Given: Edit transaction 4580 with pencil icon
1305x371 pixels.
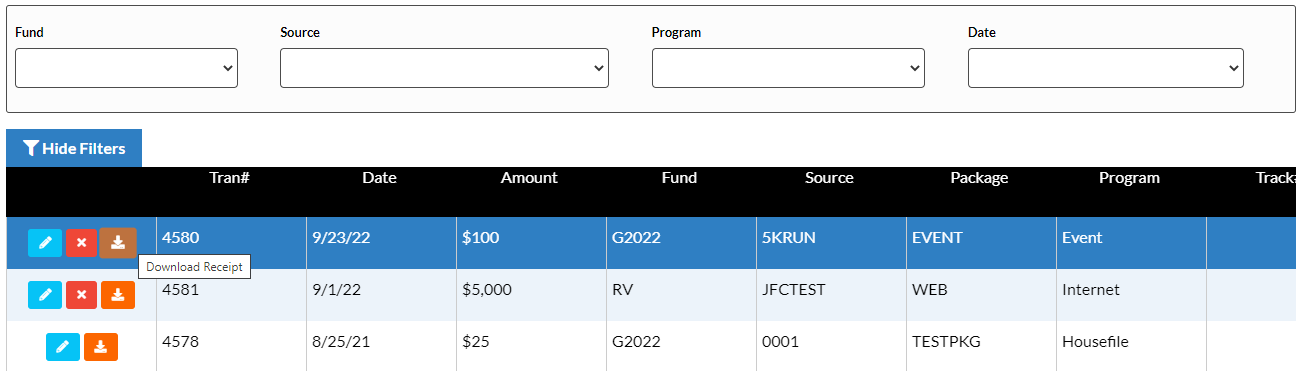Looking at the screenshot, I should coord(45,243).
